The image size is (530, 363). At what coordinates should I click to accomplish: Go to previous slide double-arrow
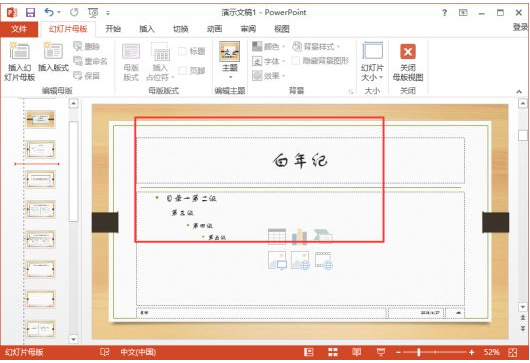523,318
